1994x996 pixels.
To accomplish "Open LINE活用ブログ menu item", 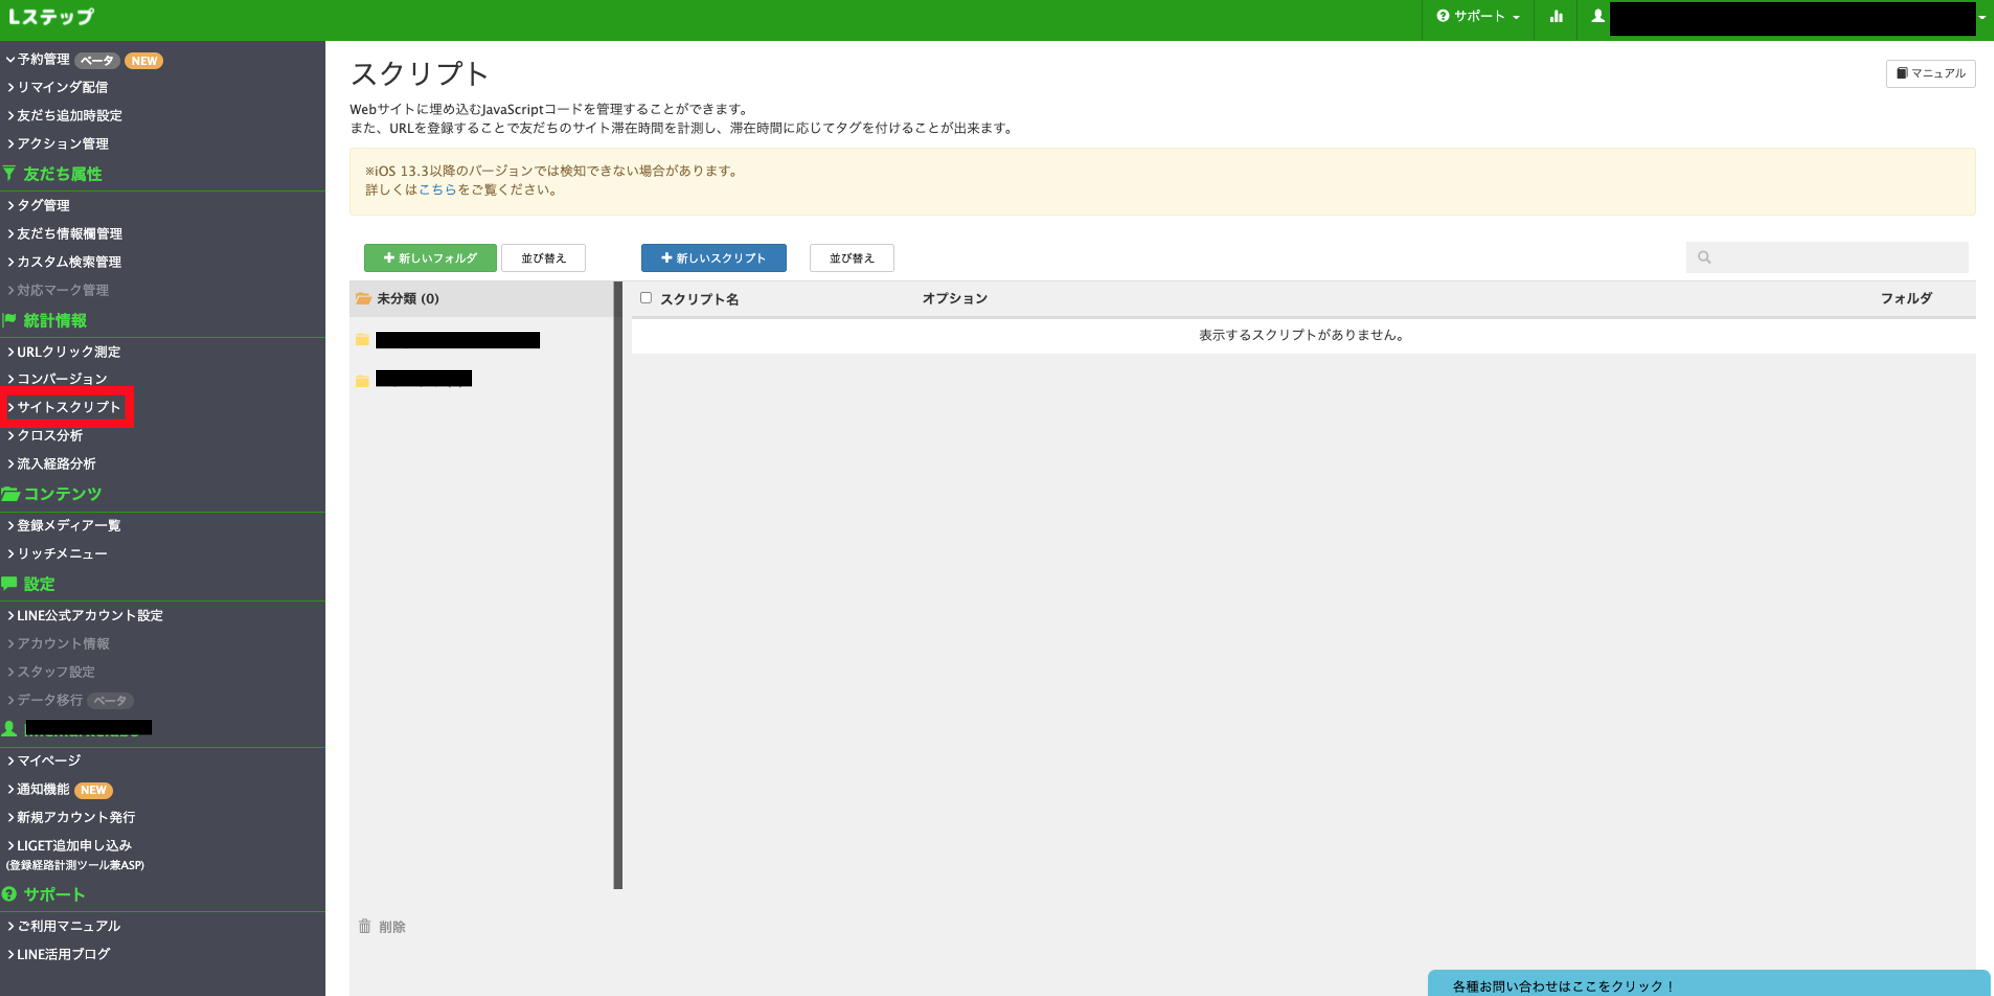I will pos(58,955).
